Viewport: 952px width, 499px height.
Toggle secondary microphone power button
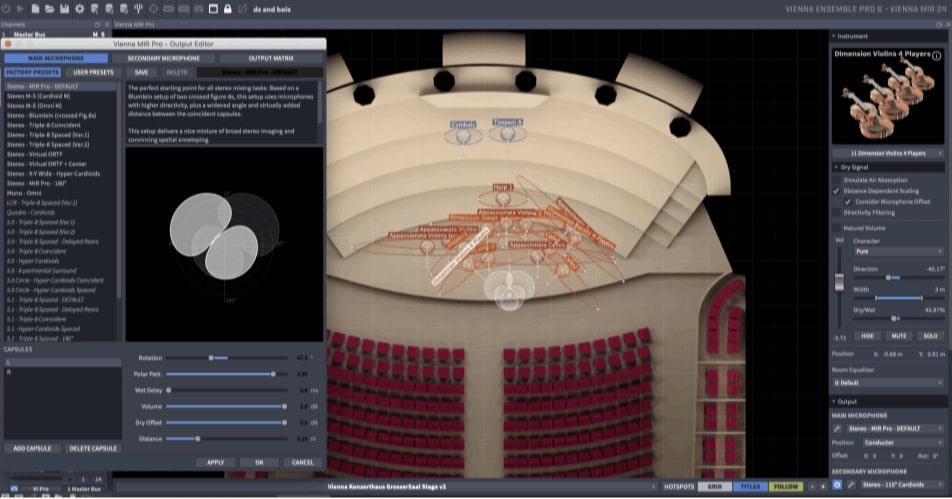(x=838, y=485)
